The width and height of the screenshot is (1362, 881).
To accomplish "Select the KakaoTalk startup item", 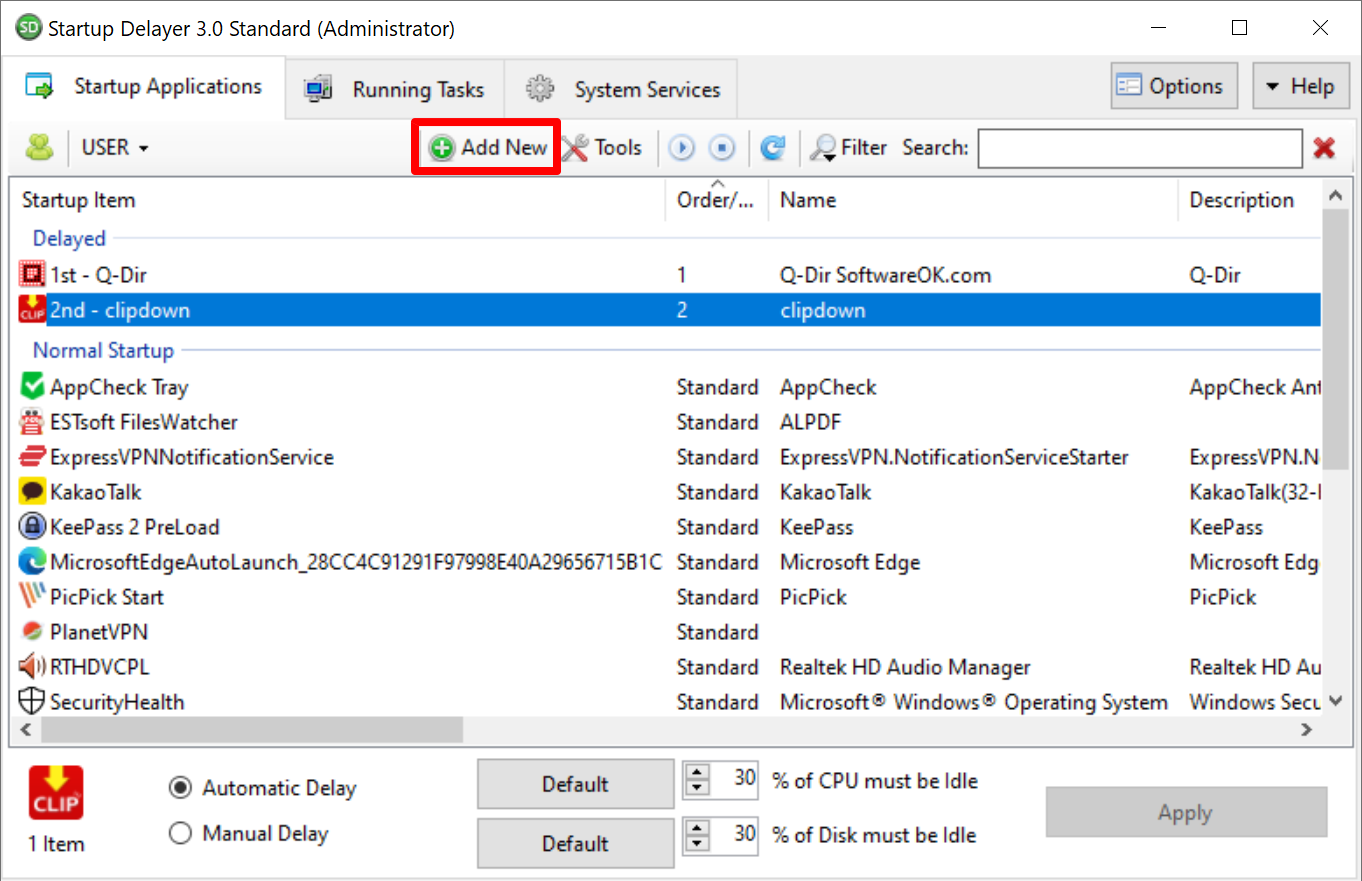I will (x=96, y=492).
